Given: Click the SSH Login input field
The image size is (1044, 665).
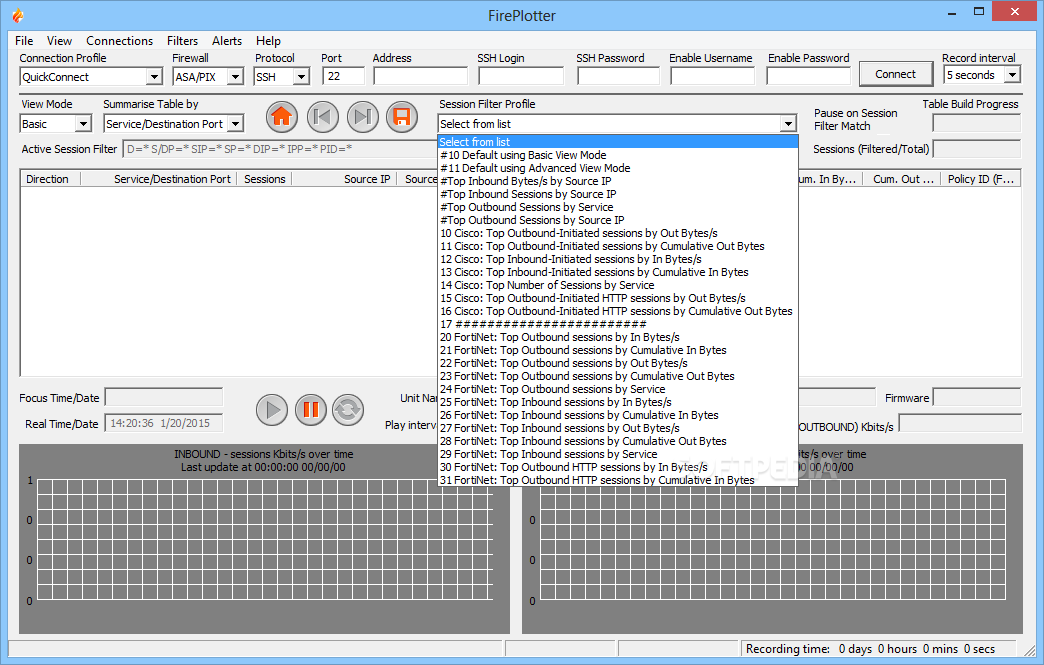Looking at the screenshot, I should coord(521,76).
